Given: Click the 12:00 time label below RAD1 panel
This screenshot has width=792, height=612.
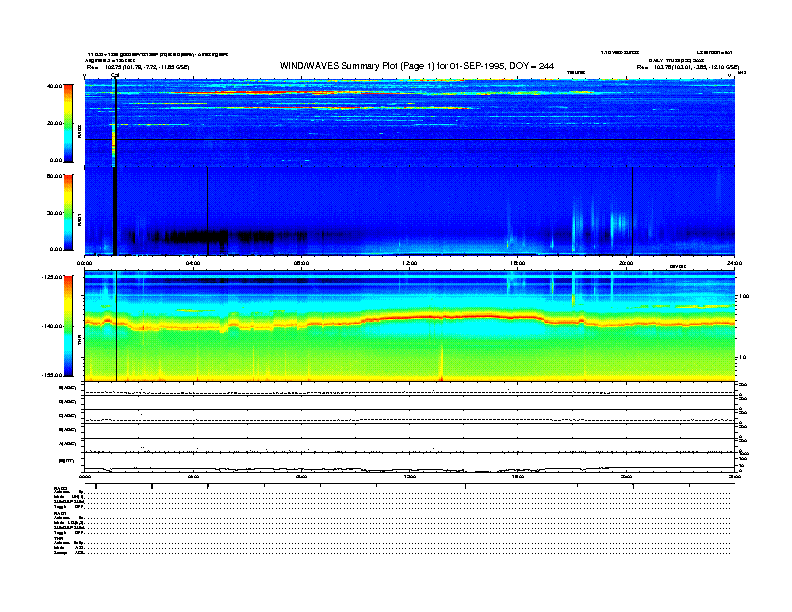Looking at the screenshot, I should coord(410,263).
